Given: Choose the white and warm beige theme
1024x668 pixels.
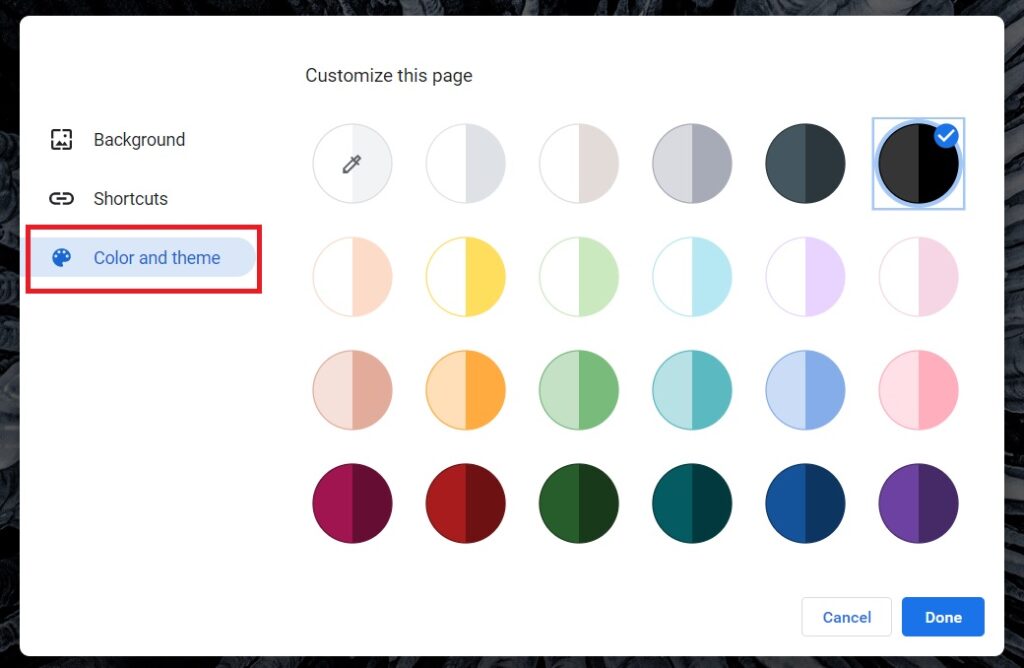Looking at the screenshot, I should [x=579, y=163].
